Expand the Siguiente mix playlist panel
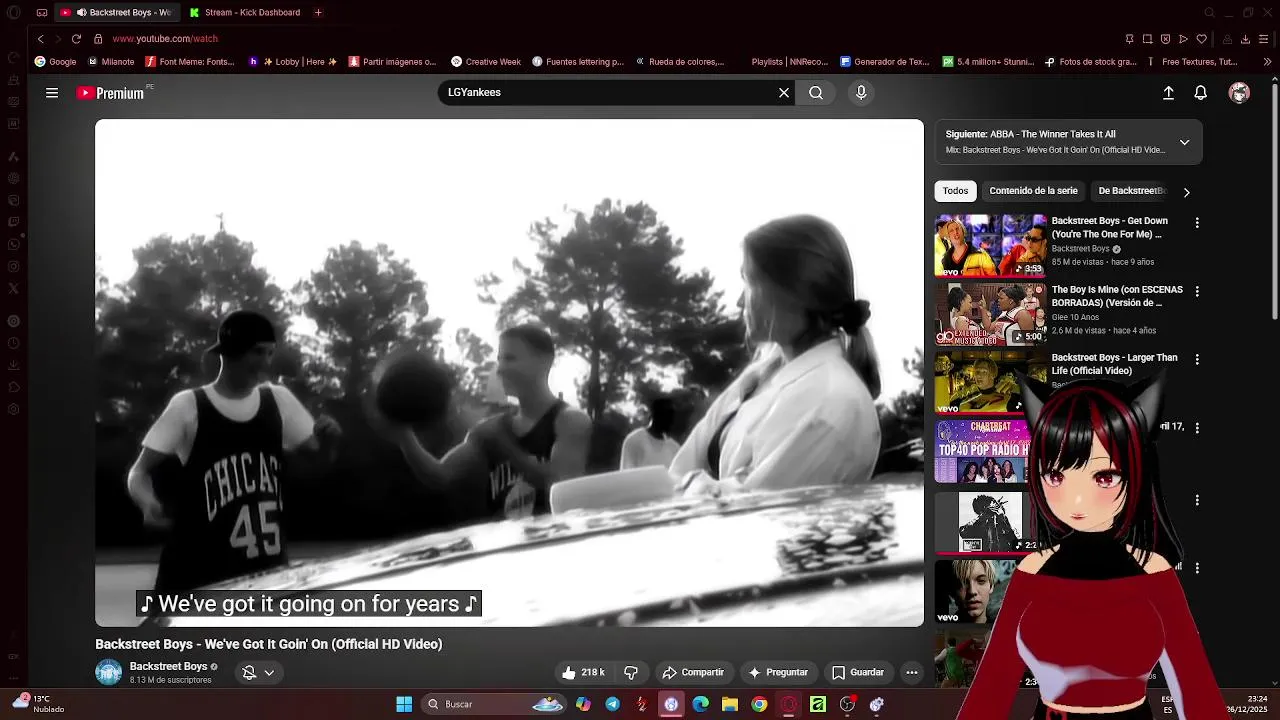 click(1184, 142)
